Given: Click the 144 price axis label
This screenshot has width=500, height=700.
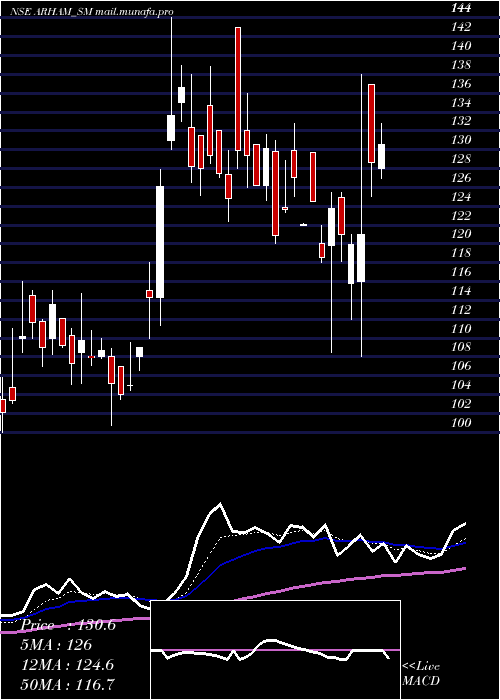Looking at the screenshot, I should (461, 8).
